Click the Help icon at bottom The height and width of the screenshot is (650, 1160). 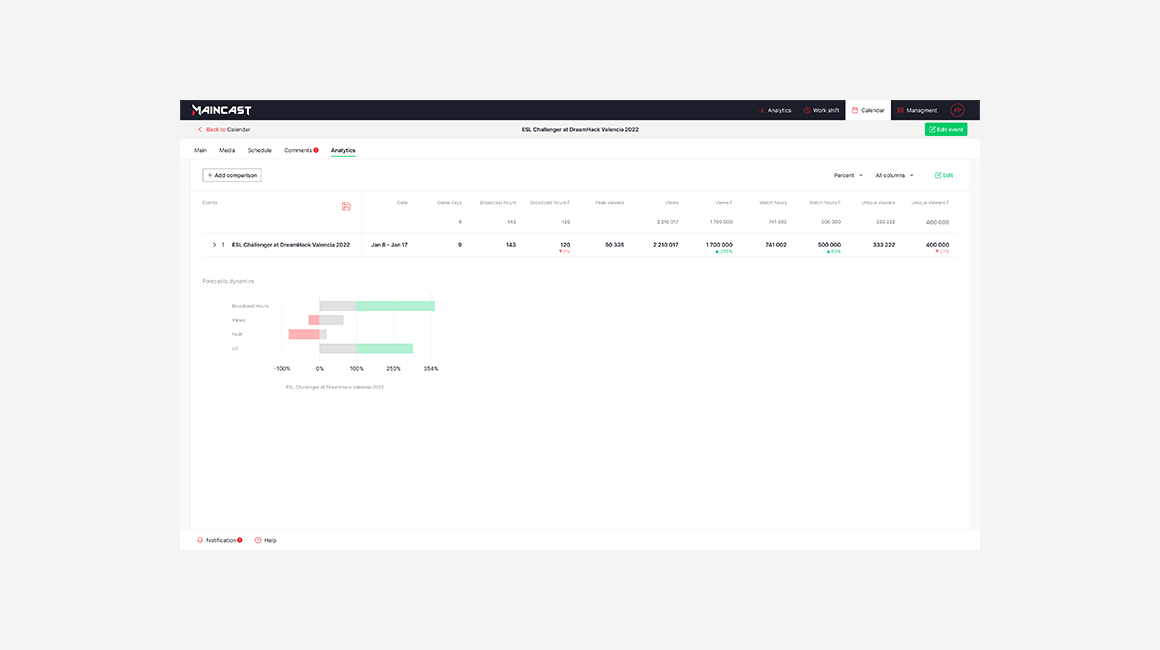(x=258, y=540)
